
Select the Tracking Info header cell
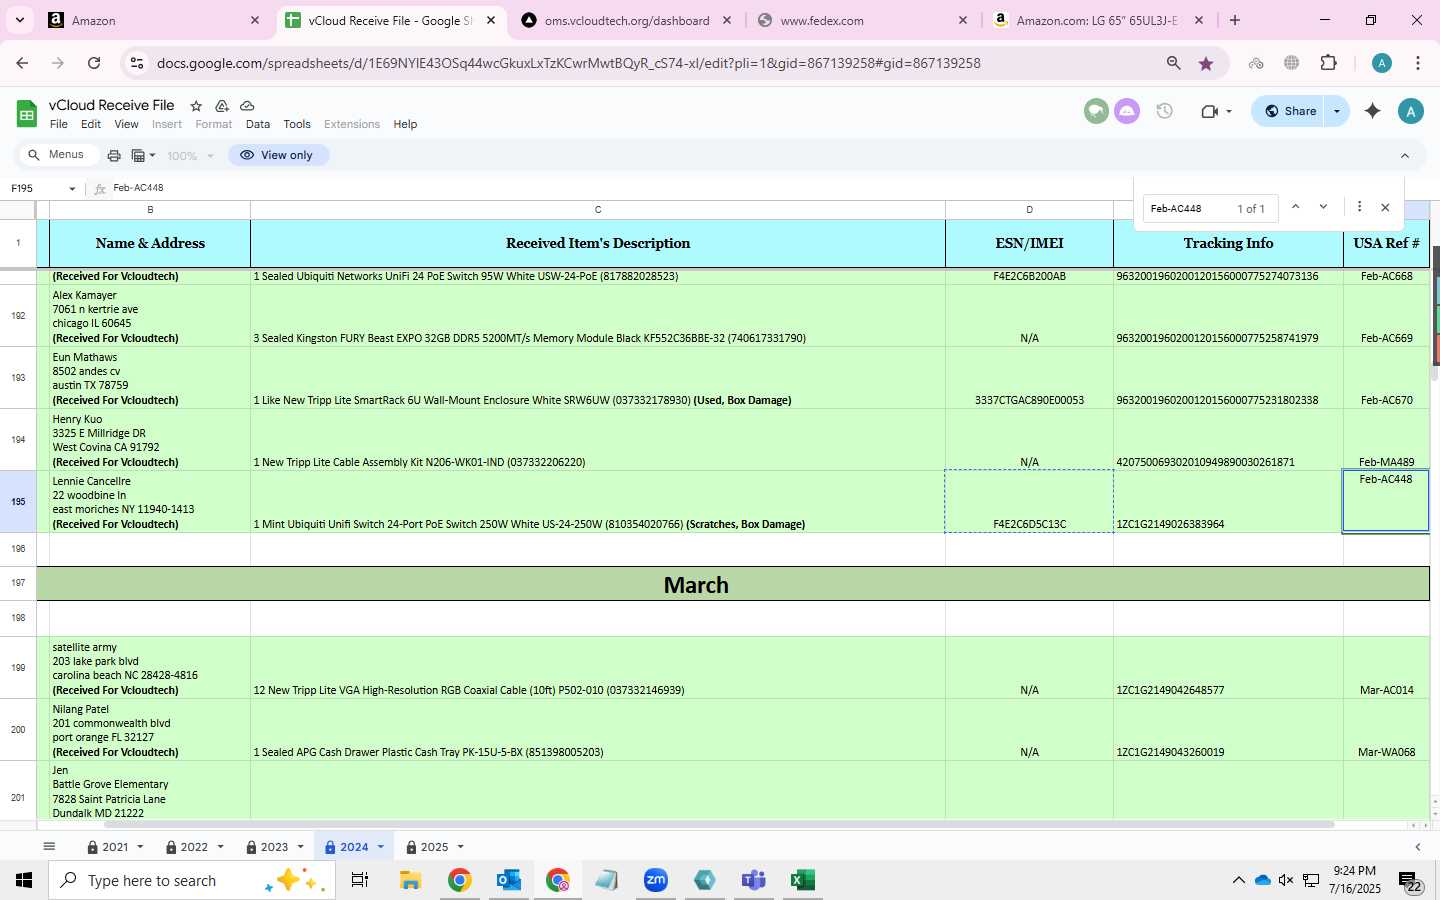pyautogui.click(x=1228, y=243)
